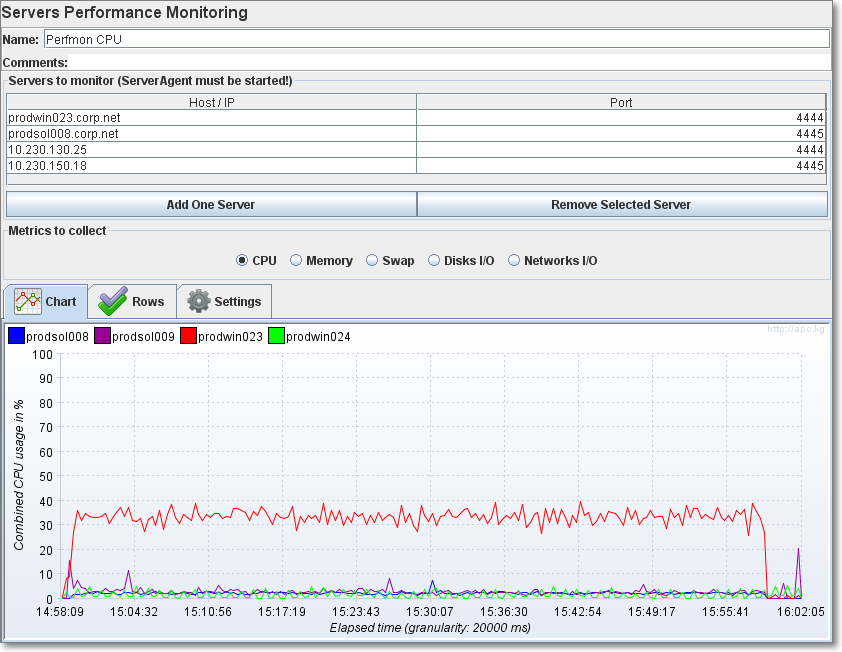
Task: Select the Swap metric
Action: click(x=371, y=260)
